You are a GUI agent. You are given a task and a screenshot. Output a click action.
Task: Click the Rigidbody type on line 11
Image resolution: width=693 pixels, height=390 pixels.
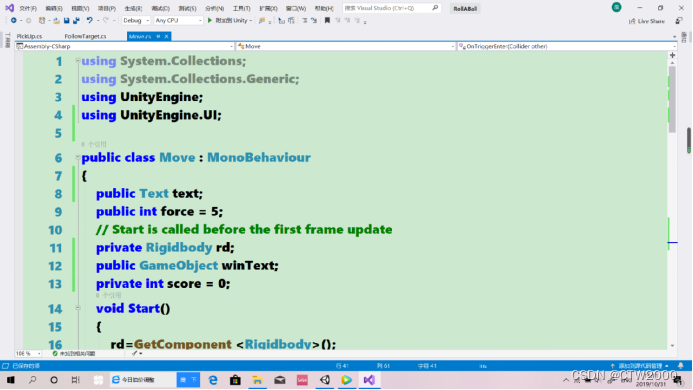coord(179,247)
